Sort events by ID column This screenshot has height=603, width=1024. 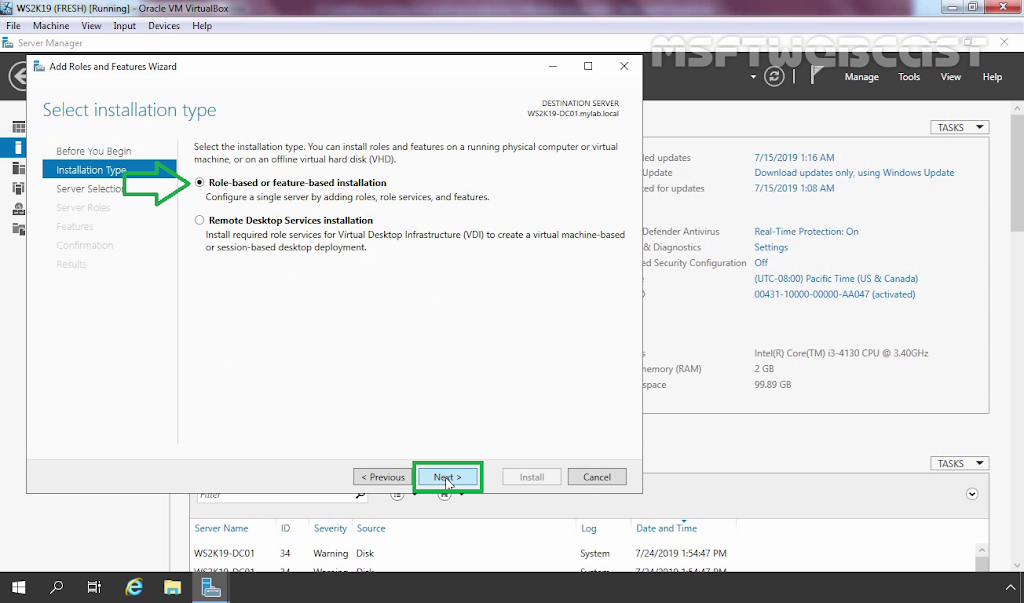pos(285,529)
